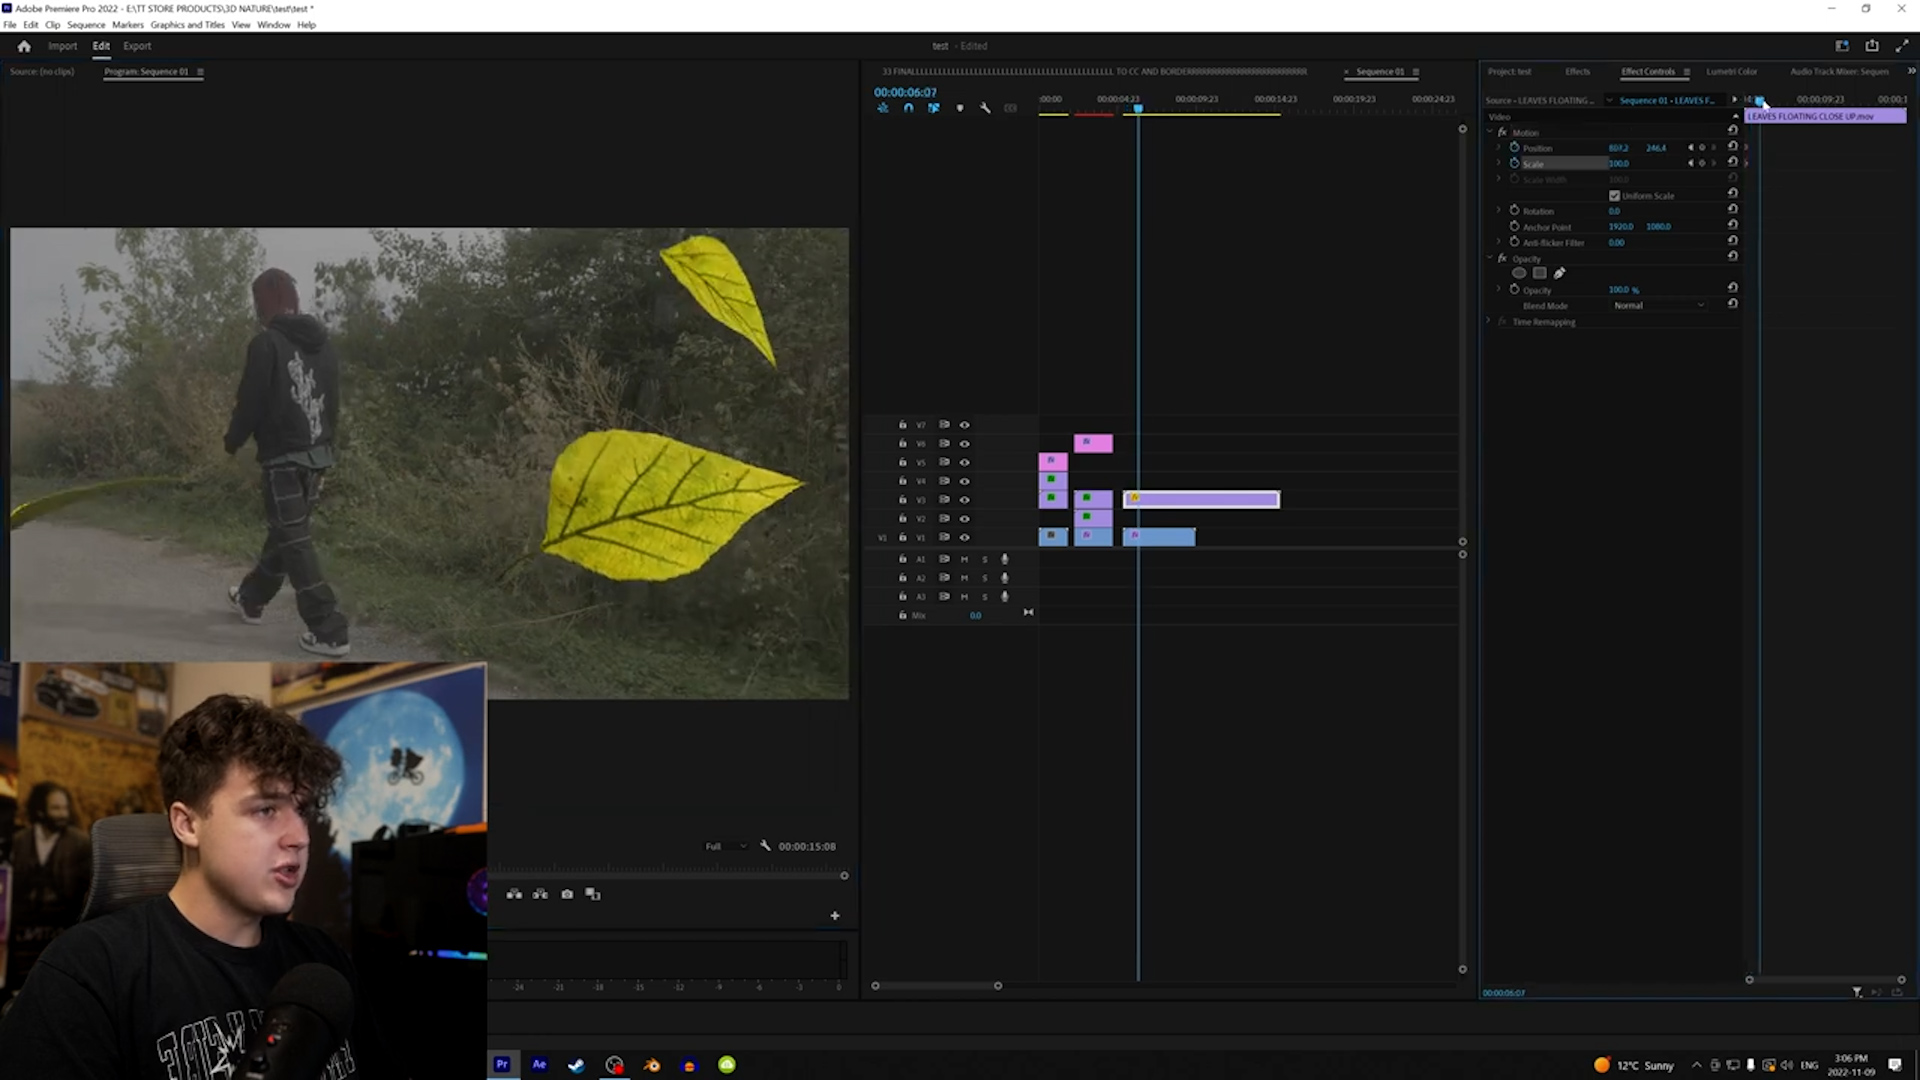This screenshot has width=1920, height=1080.
Task: Toggle stopwatch animation for Scale
Action: click(x=1514, y=163)
